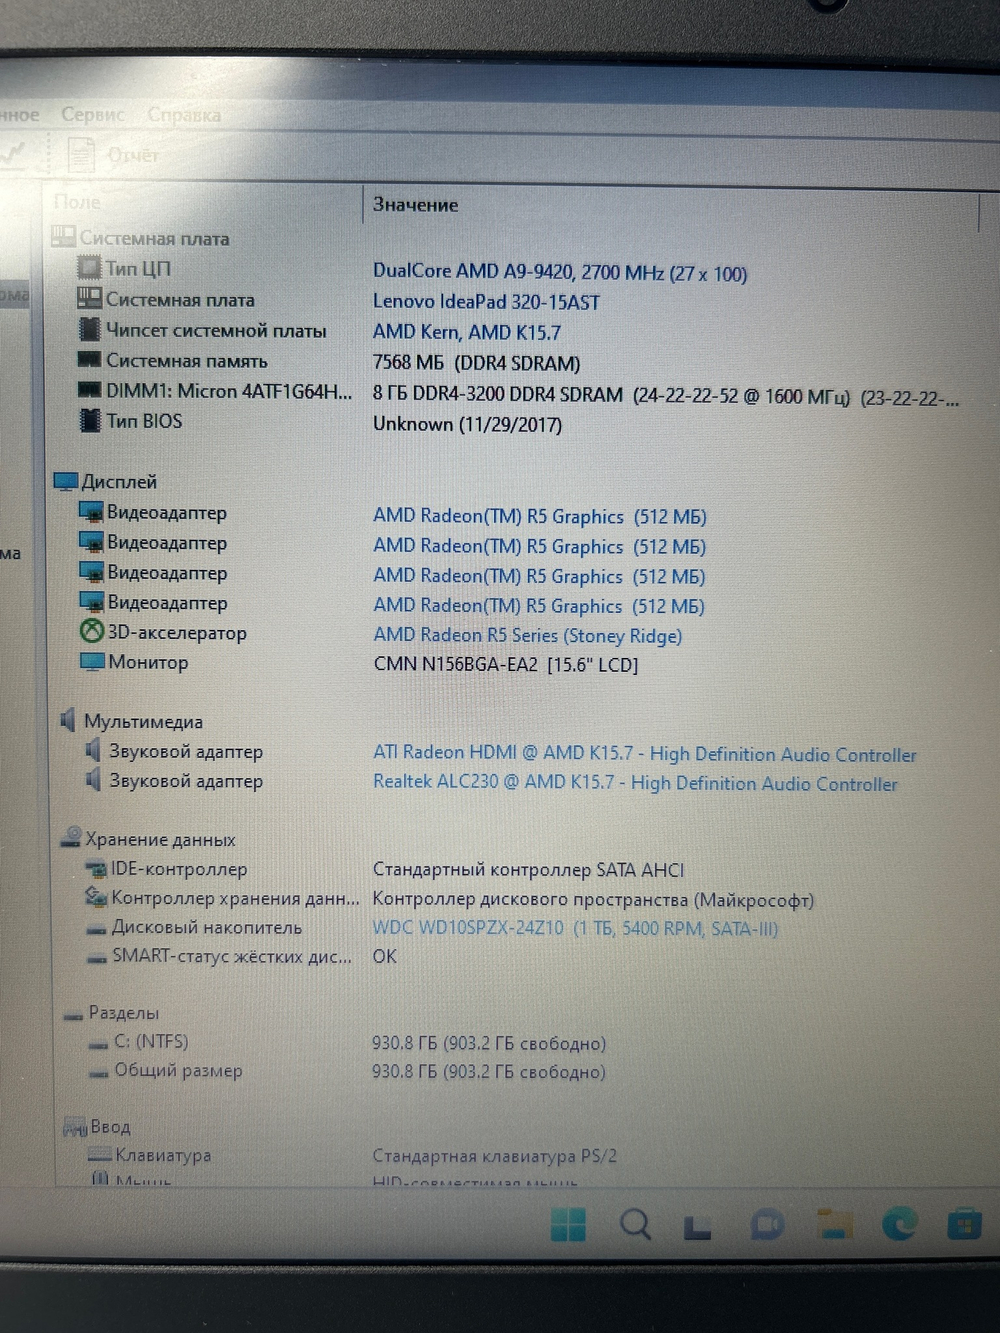Click the Search icon on the taskbar

tap(635, 1225)
